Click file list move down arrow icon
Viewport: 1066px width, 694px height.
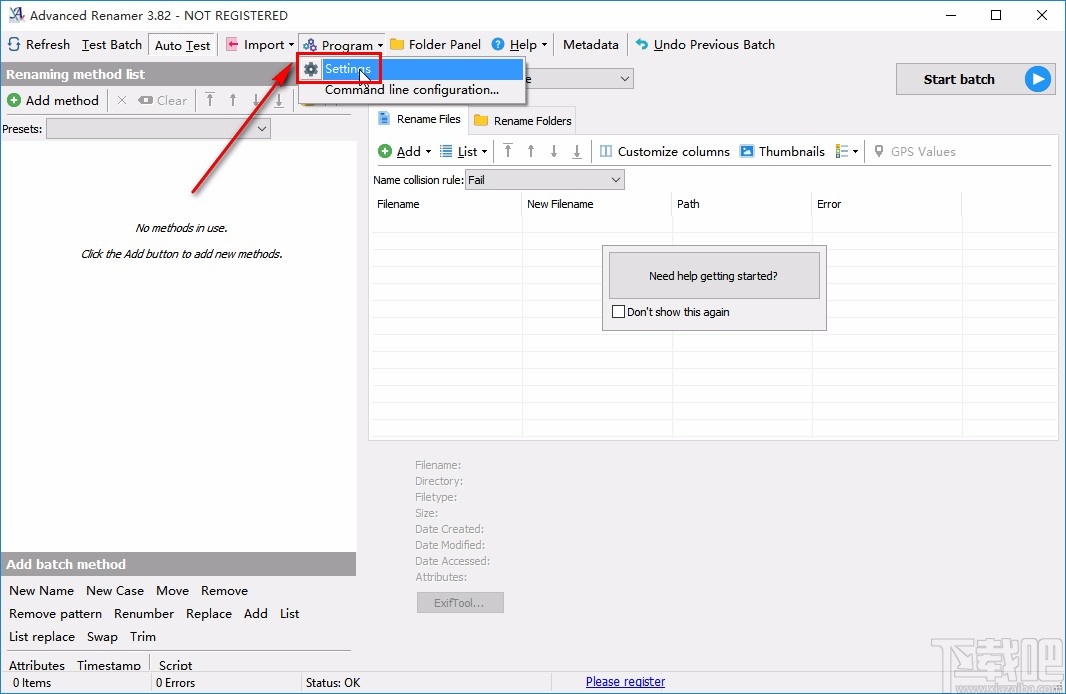(554, 152)
